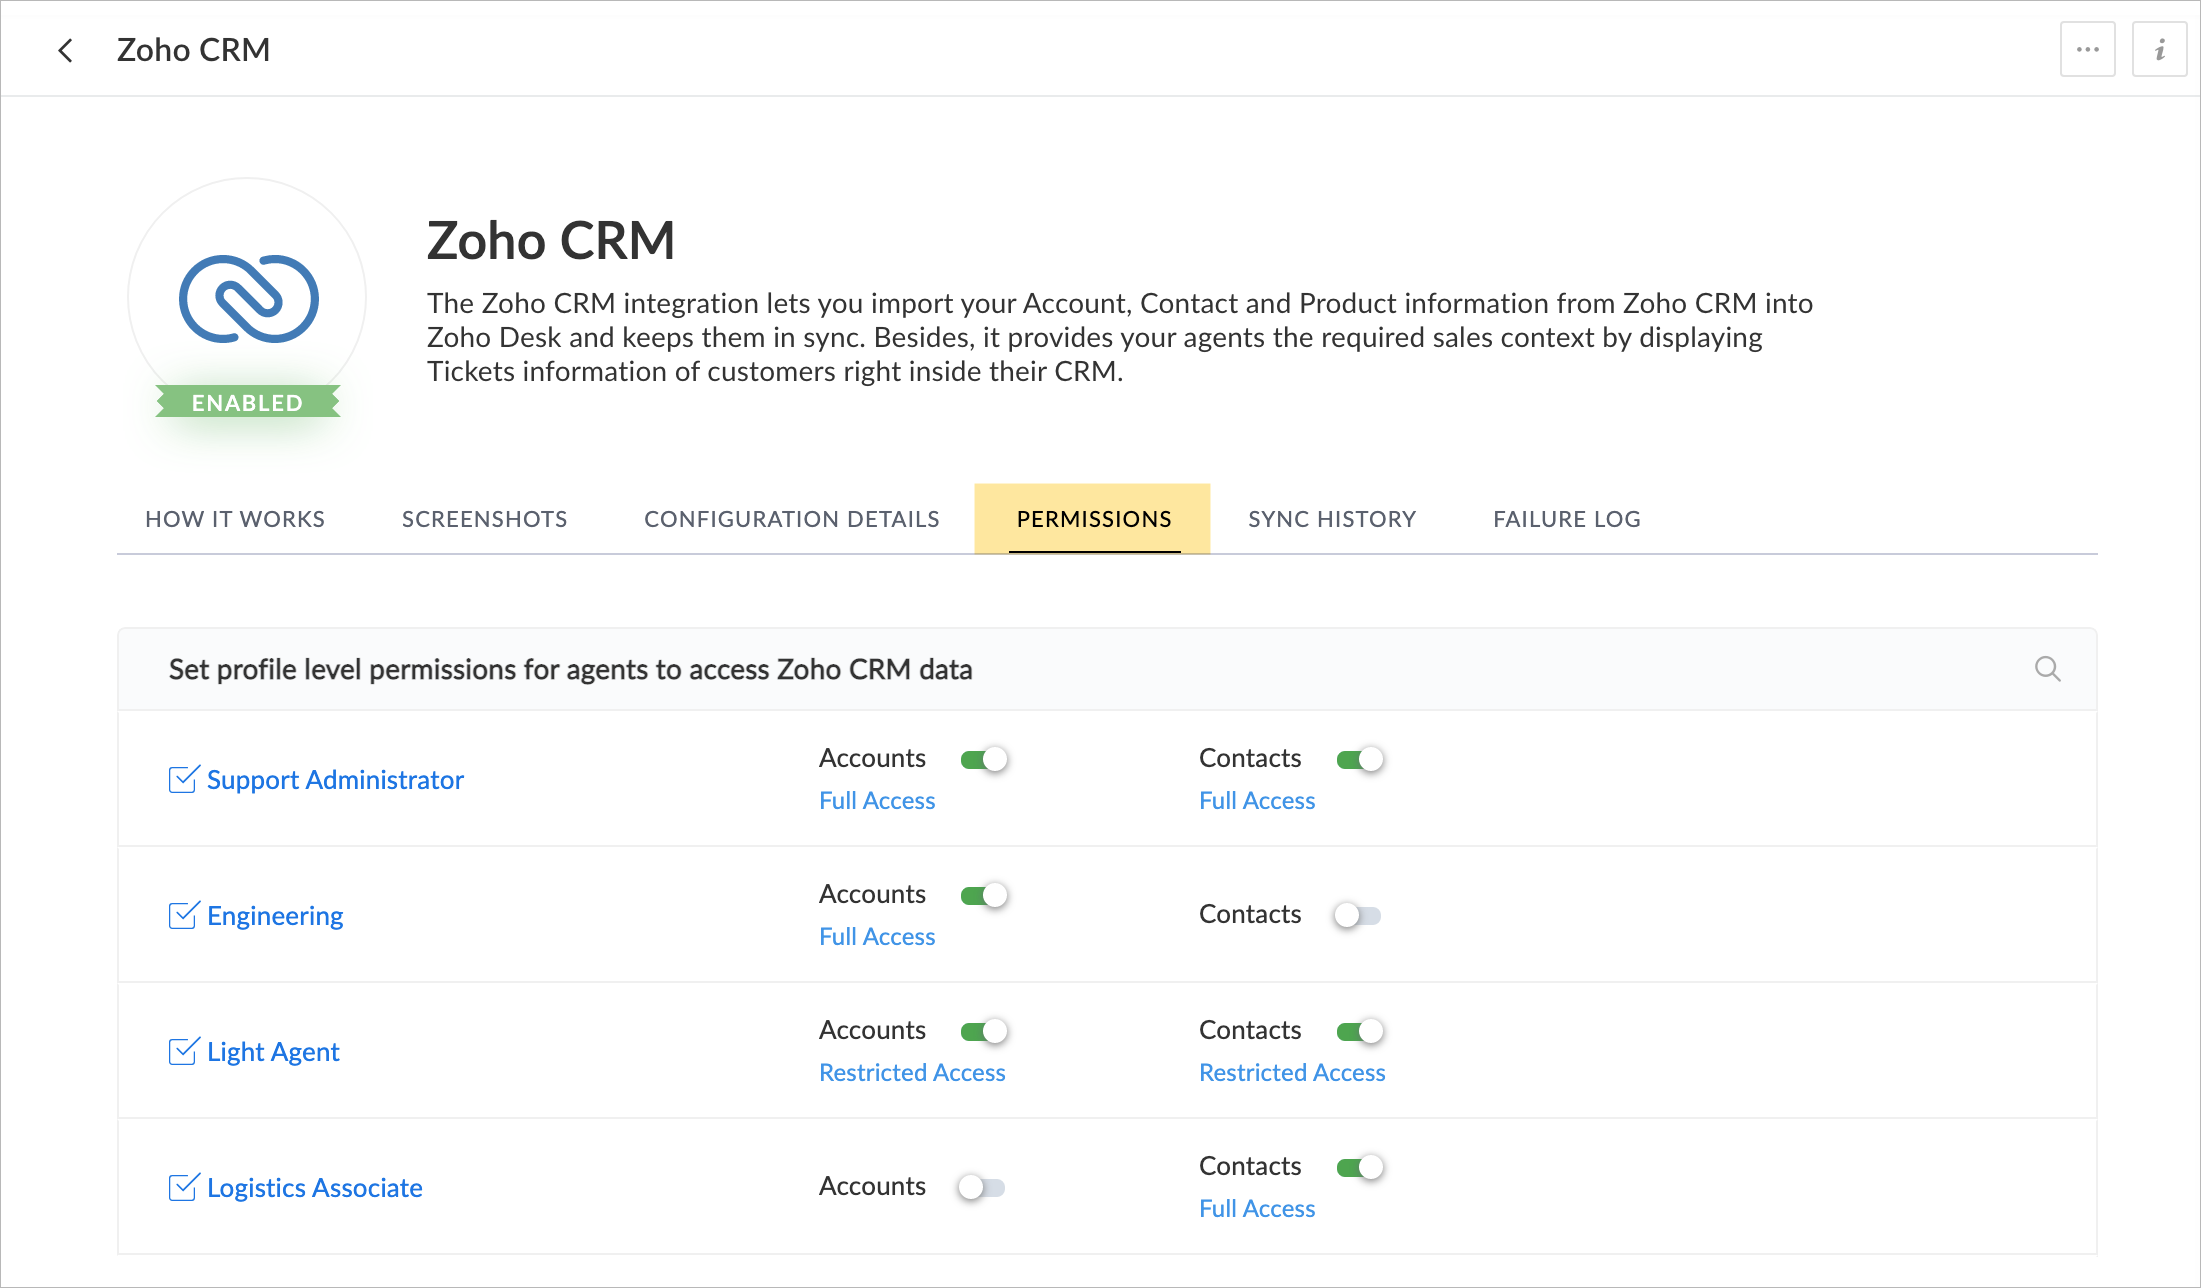Viewport: 2201px width, 1288px height.
Task: Click the info icon button
Action: pyautogui.click(x=2159, y=49)
